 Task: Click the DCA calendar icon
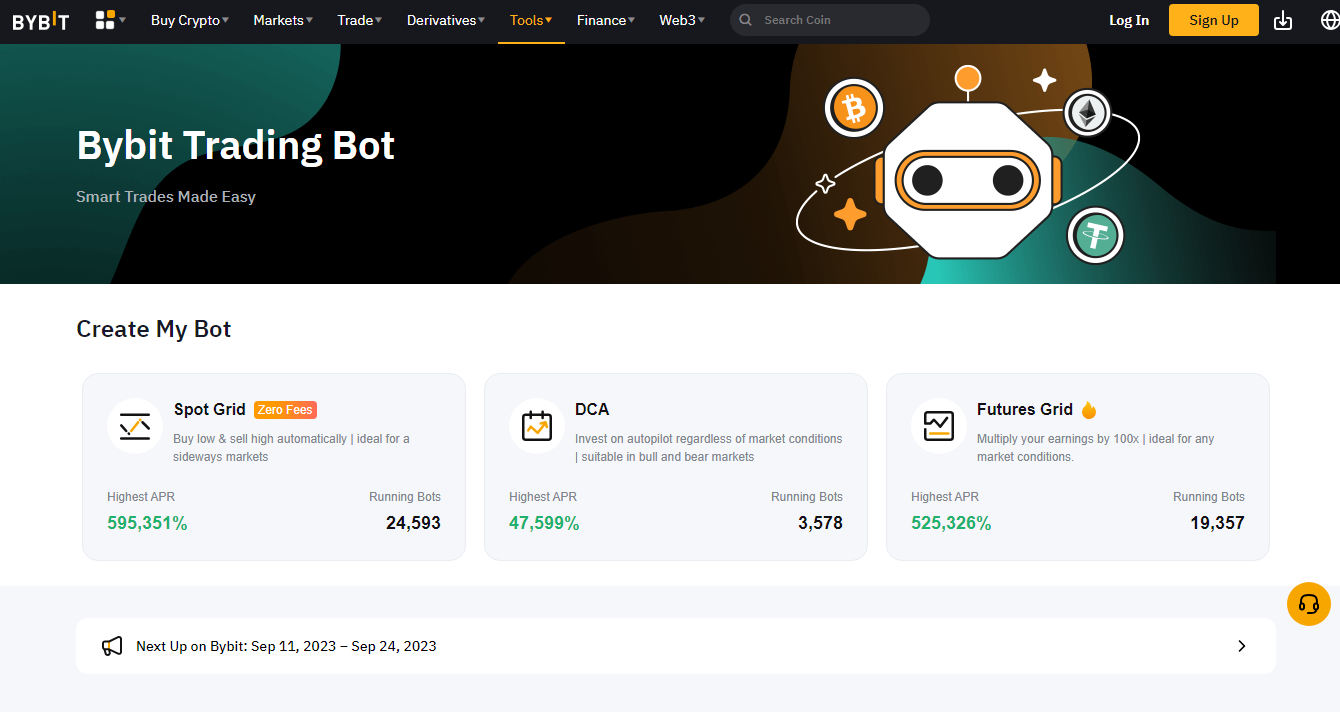537,426
